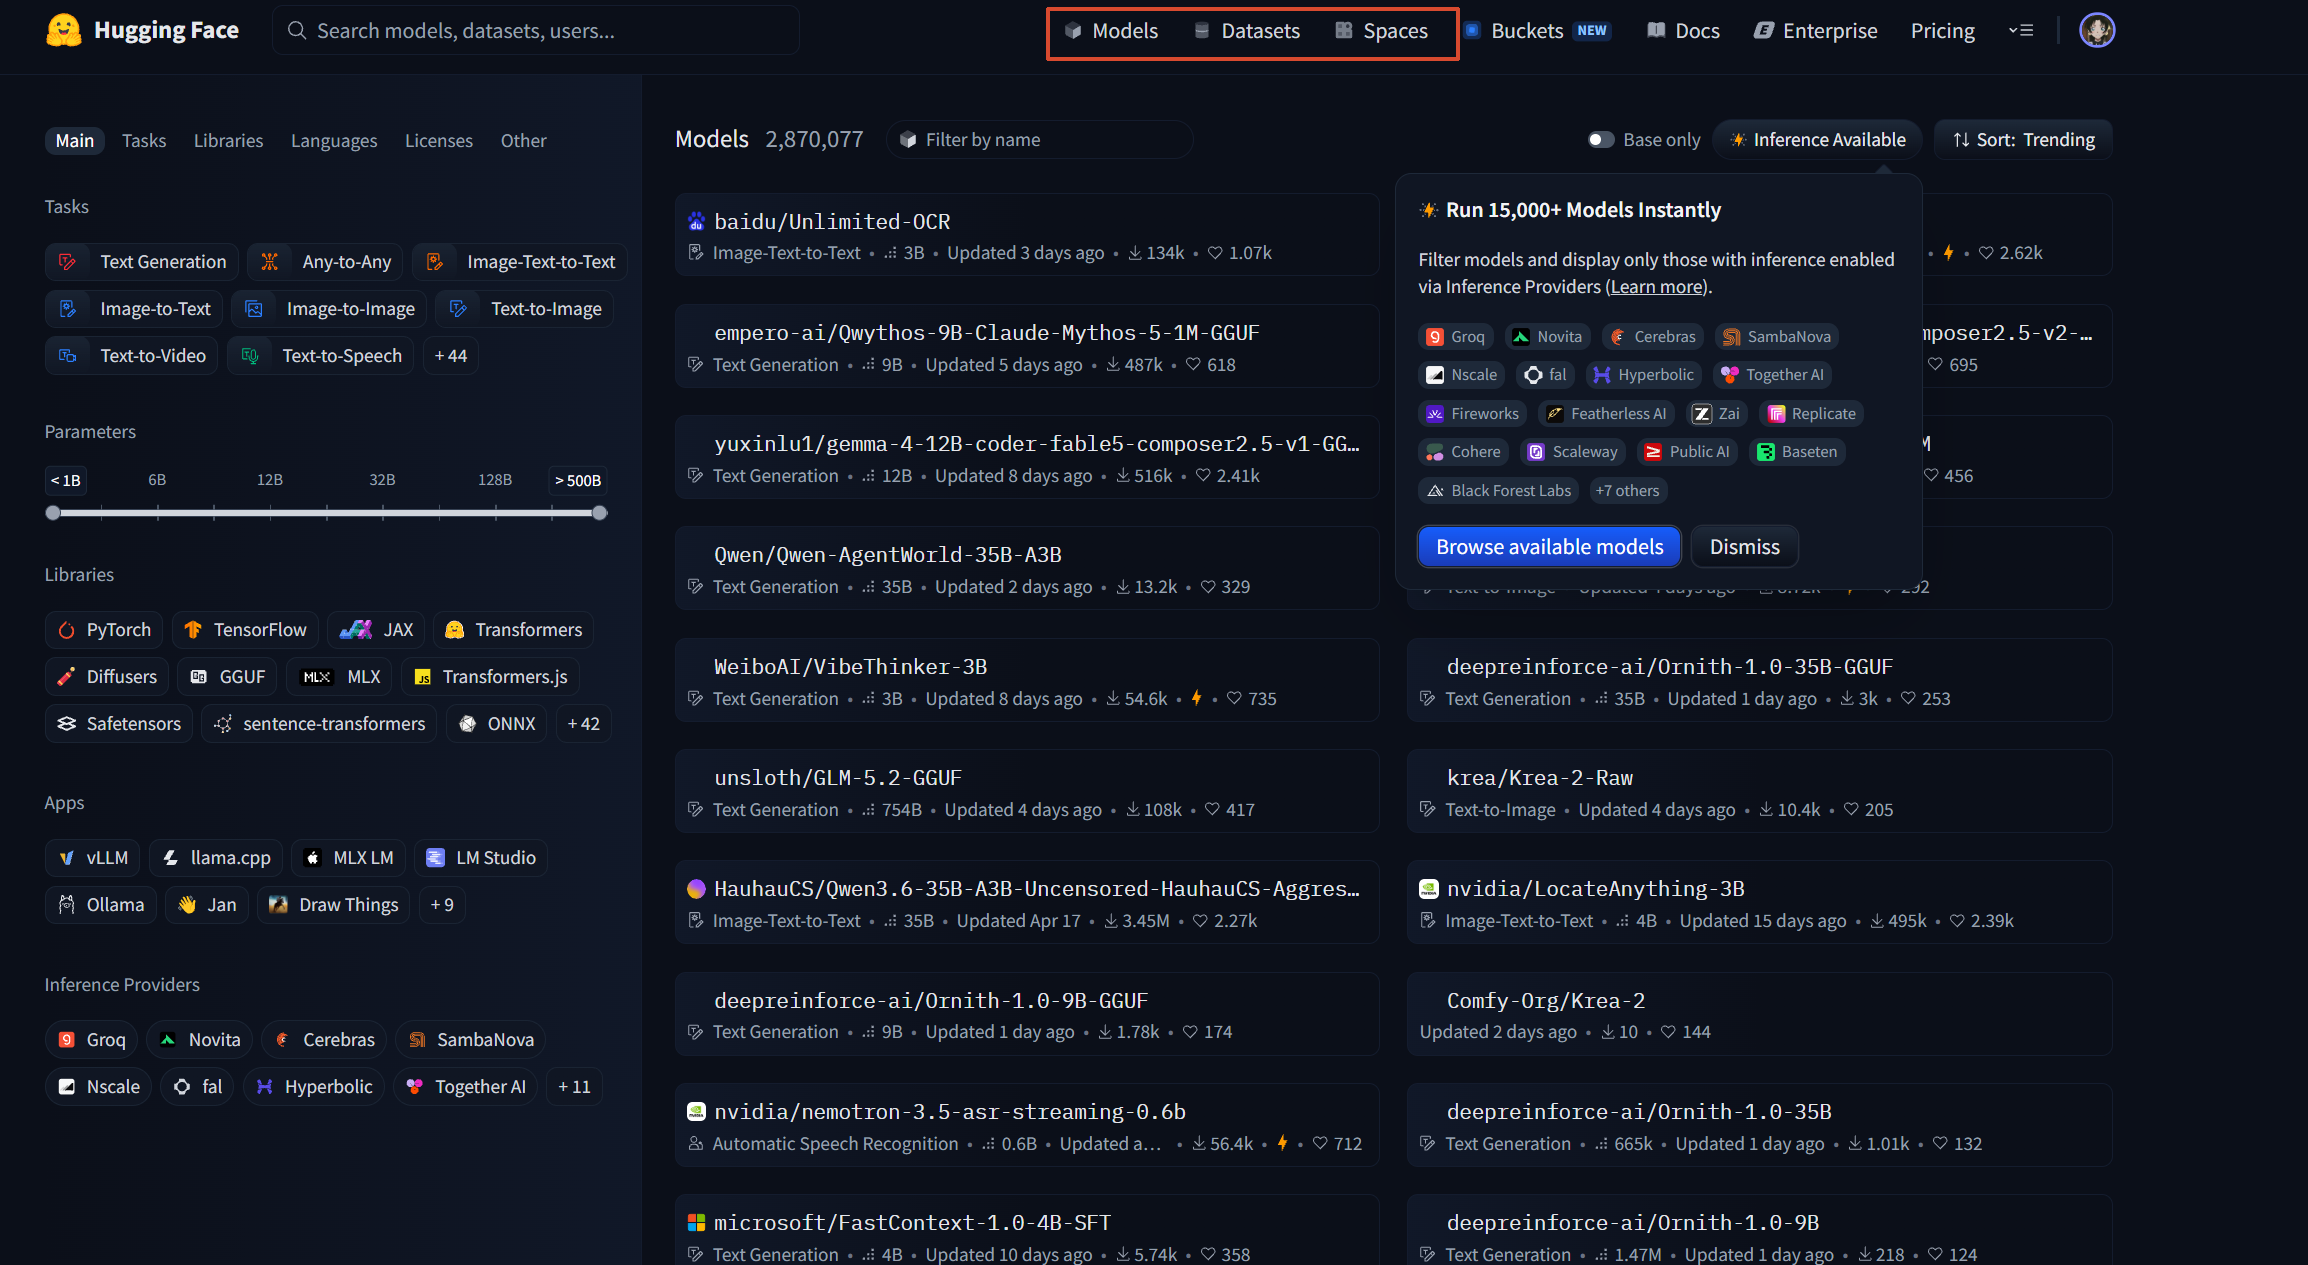Select the 32B mark on the Parameters slider
The image size is (2308, 1265).
[382, 480]
